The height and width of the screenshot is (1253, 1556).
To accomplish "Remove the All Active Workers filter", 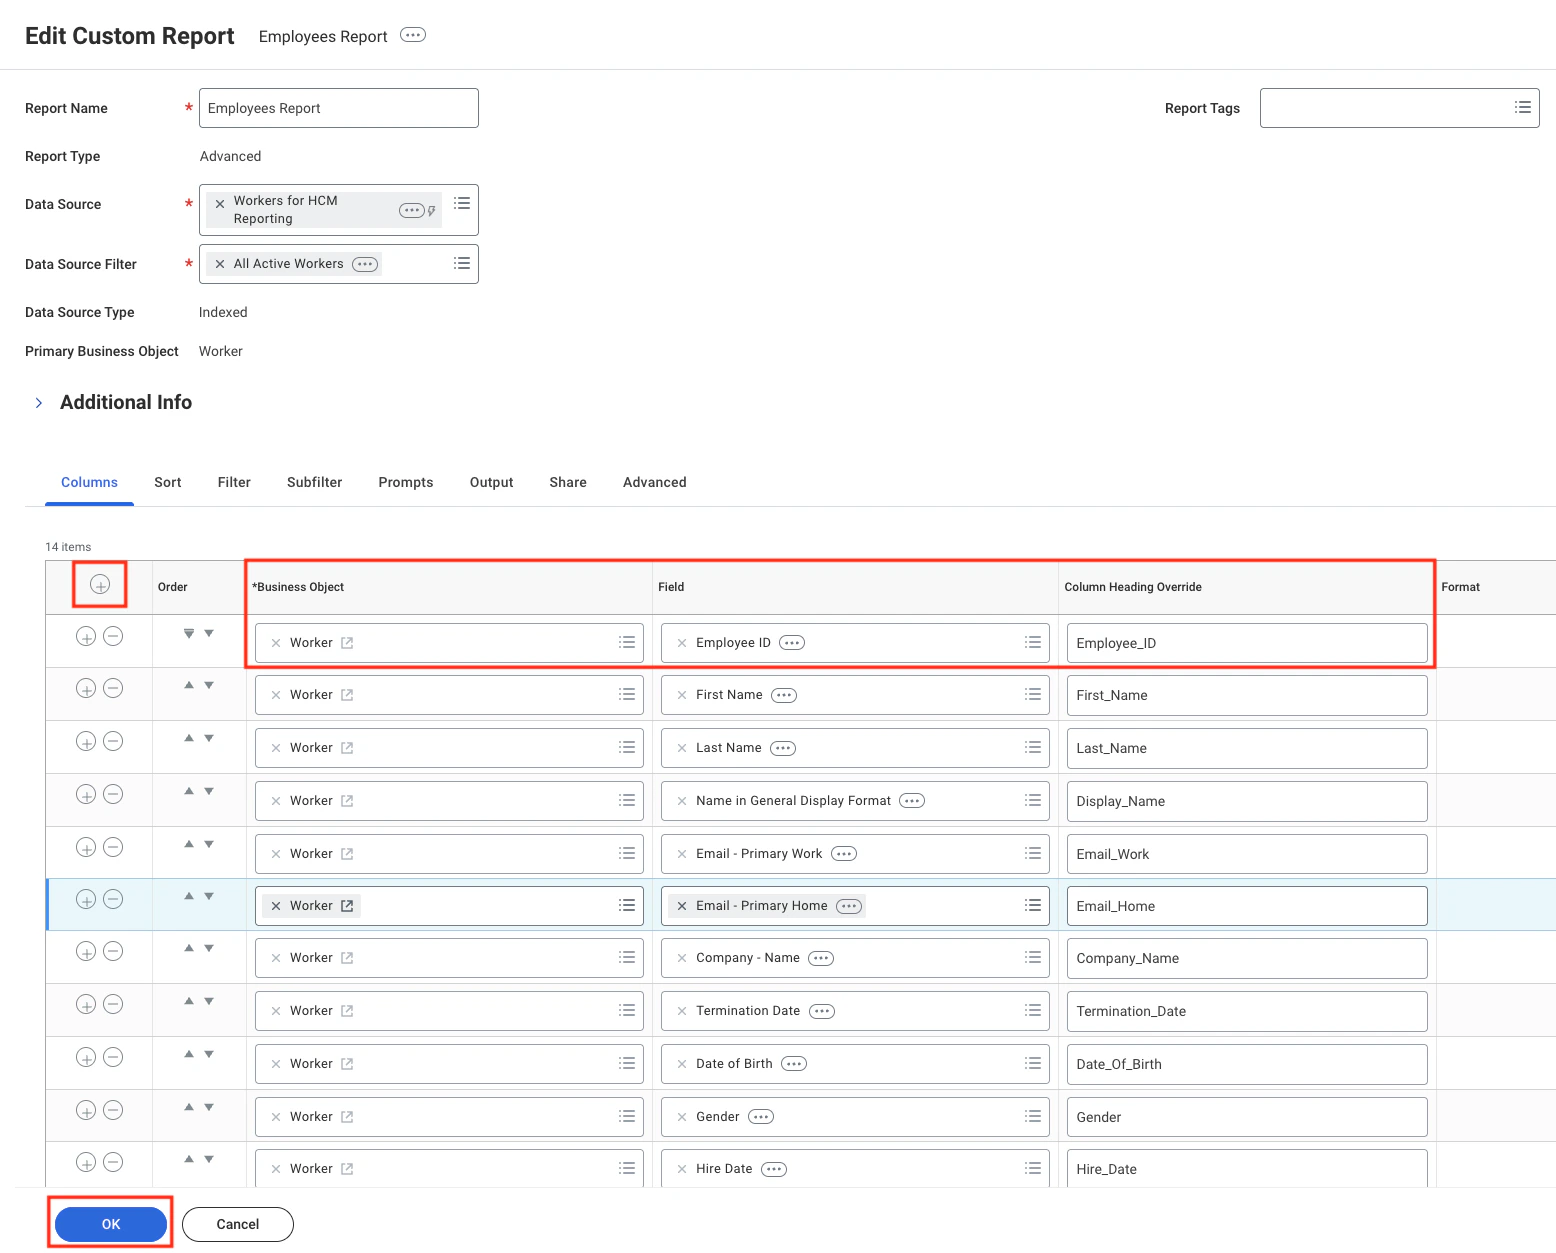I will pos(219,263).
